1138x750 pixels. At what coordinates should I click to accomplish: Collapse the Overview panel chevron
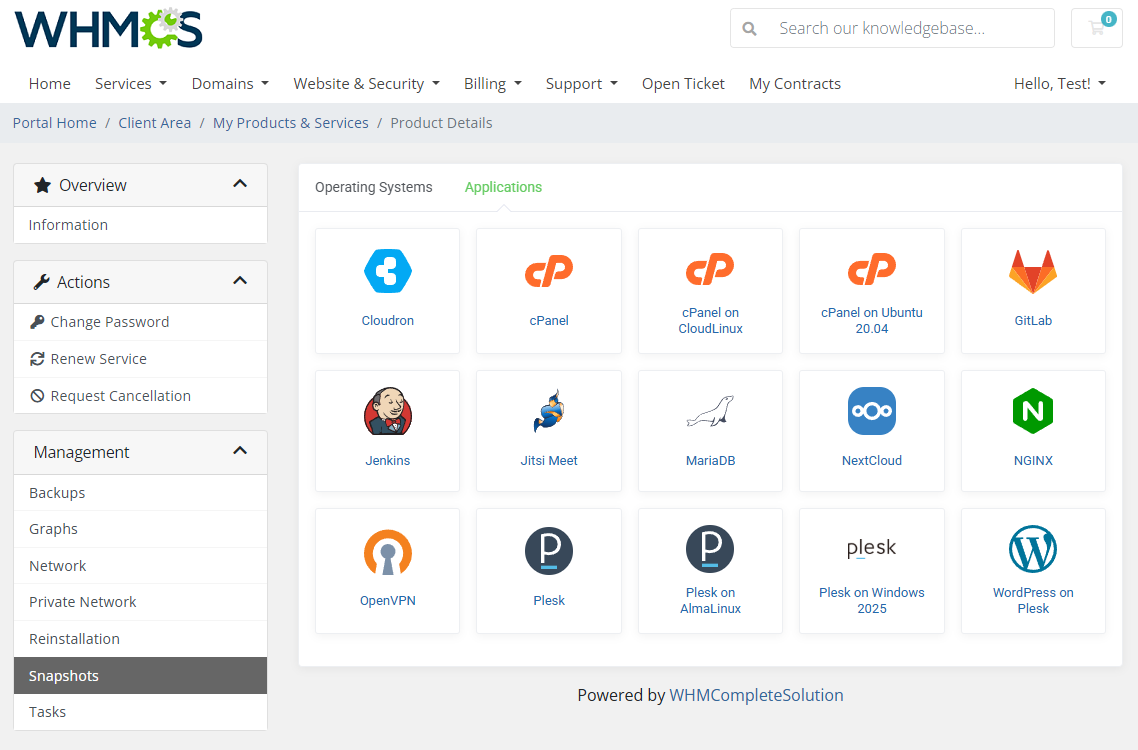tap(240, 184)
